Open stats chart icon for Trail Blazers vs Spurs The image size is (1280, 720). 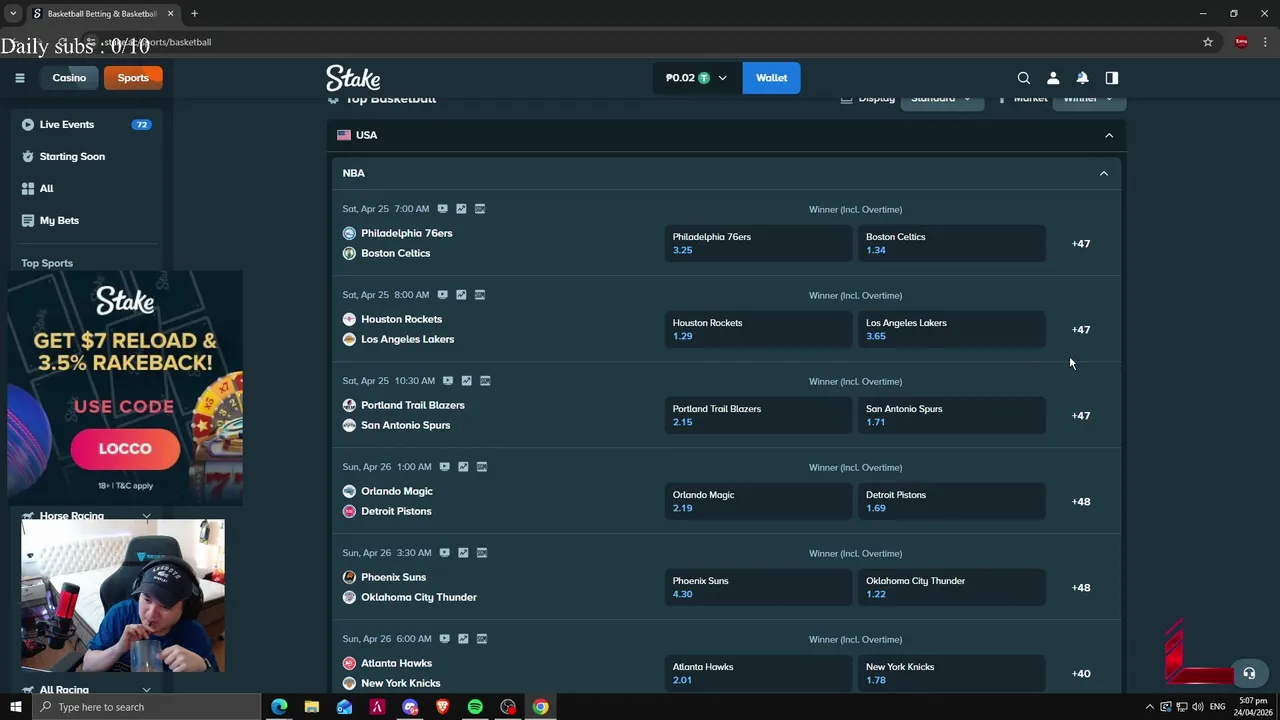[466, 381]
